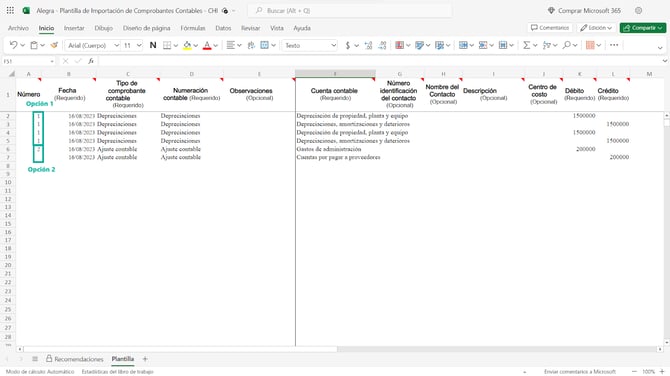Click Comprar Microsoft 365

point(584,11)
